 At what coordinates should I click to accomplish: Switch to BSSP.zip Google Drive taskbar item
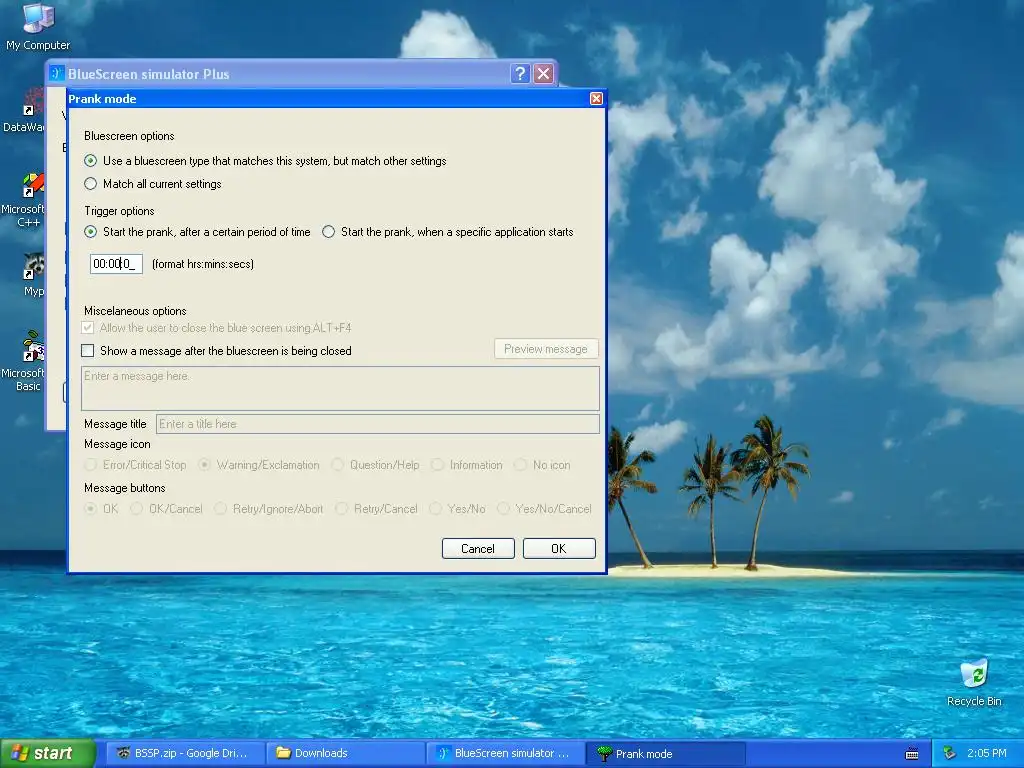point(185,754)
